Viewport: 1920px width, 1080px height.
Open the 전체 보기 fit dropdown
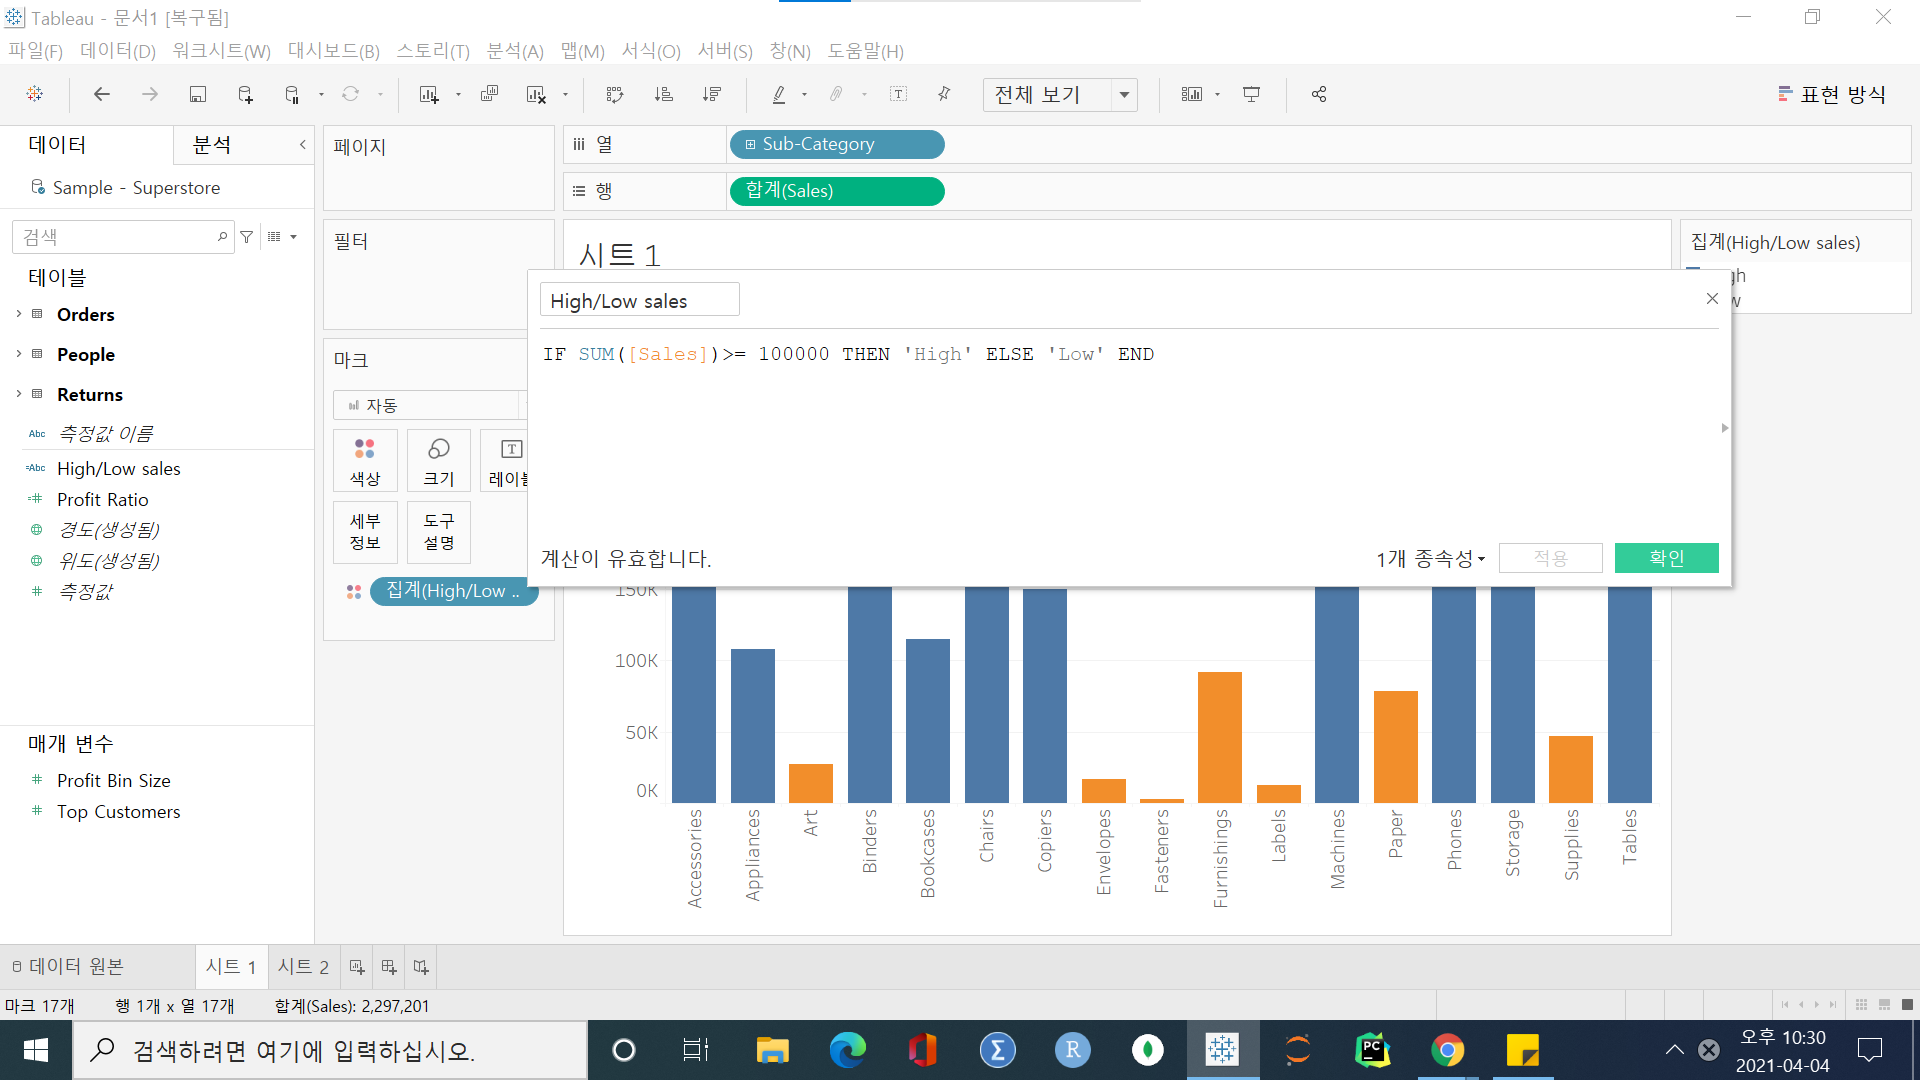click(1124, 95)
